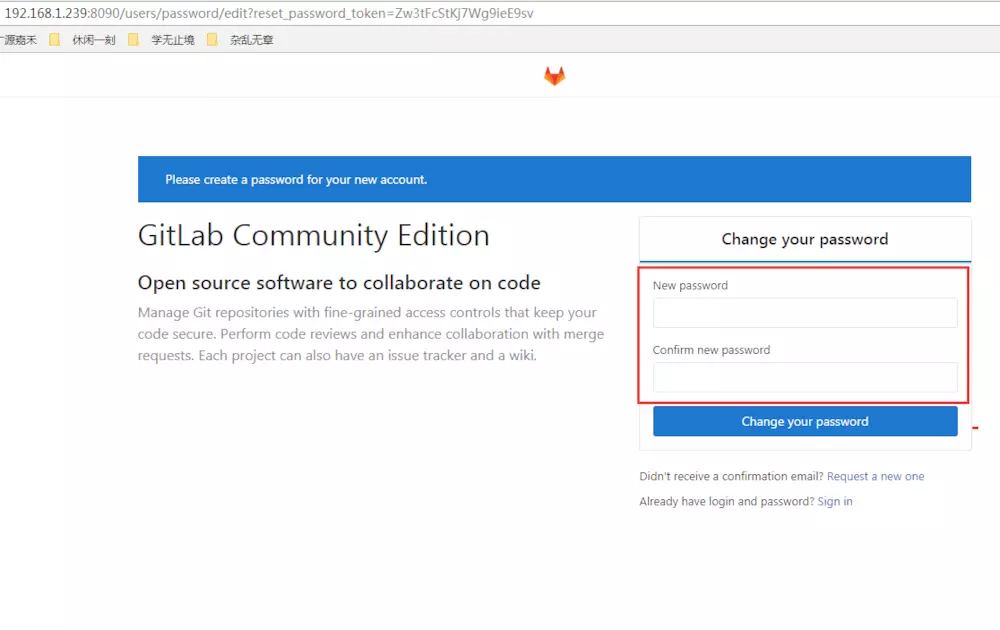Expand the 学无止境 bookmark folder label
Viewport: 1000px width, 630px height.
173,40
